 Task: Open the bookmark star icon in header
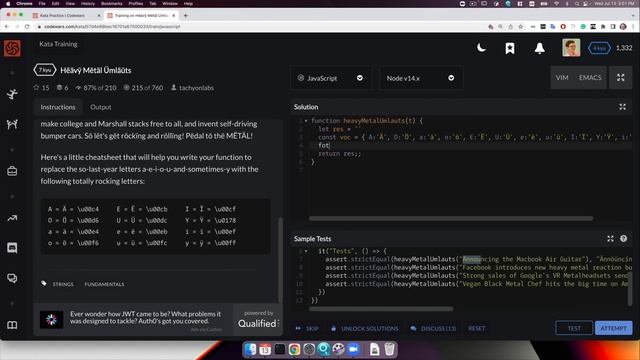pyautogui.click(x=510, y=48)
